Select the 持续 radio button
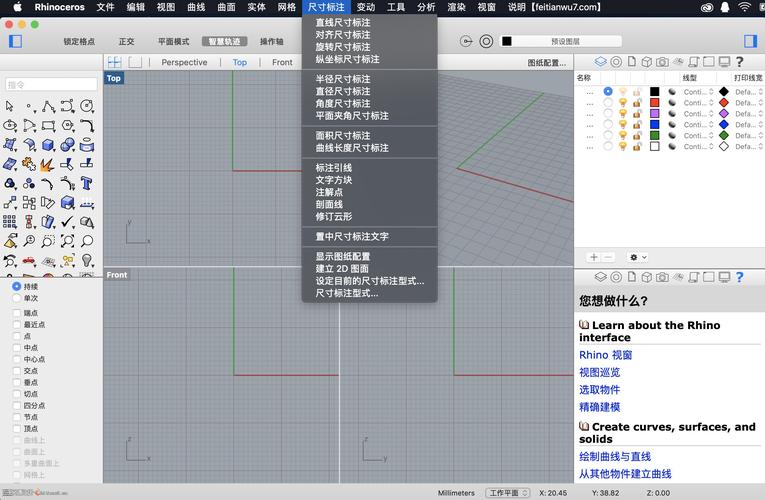The height and width of the screenshot is (500, 765). coord(17,286)
